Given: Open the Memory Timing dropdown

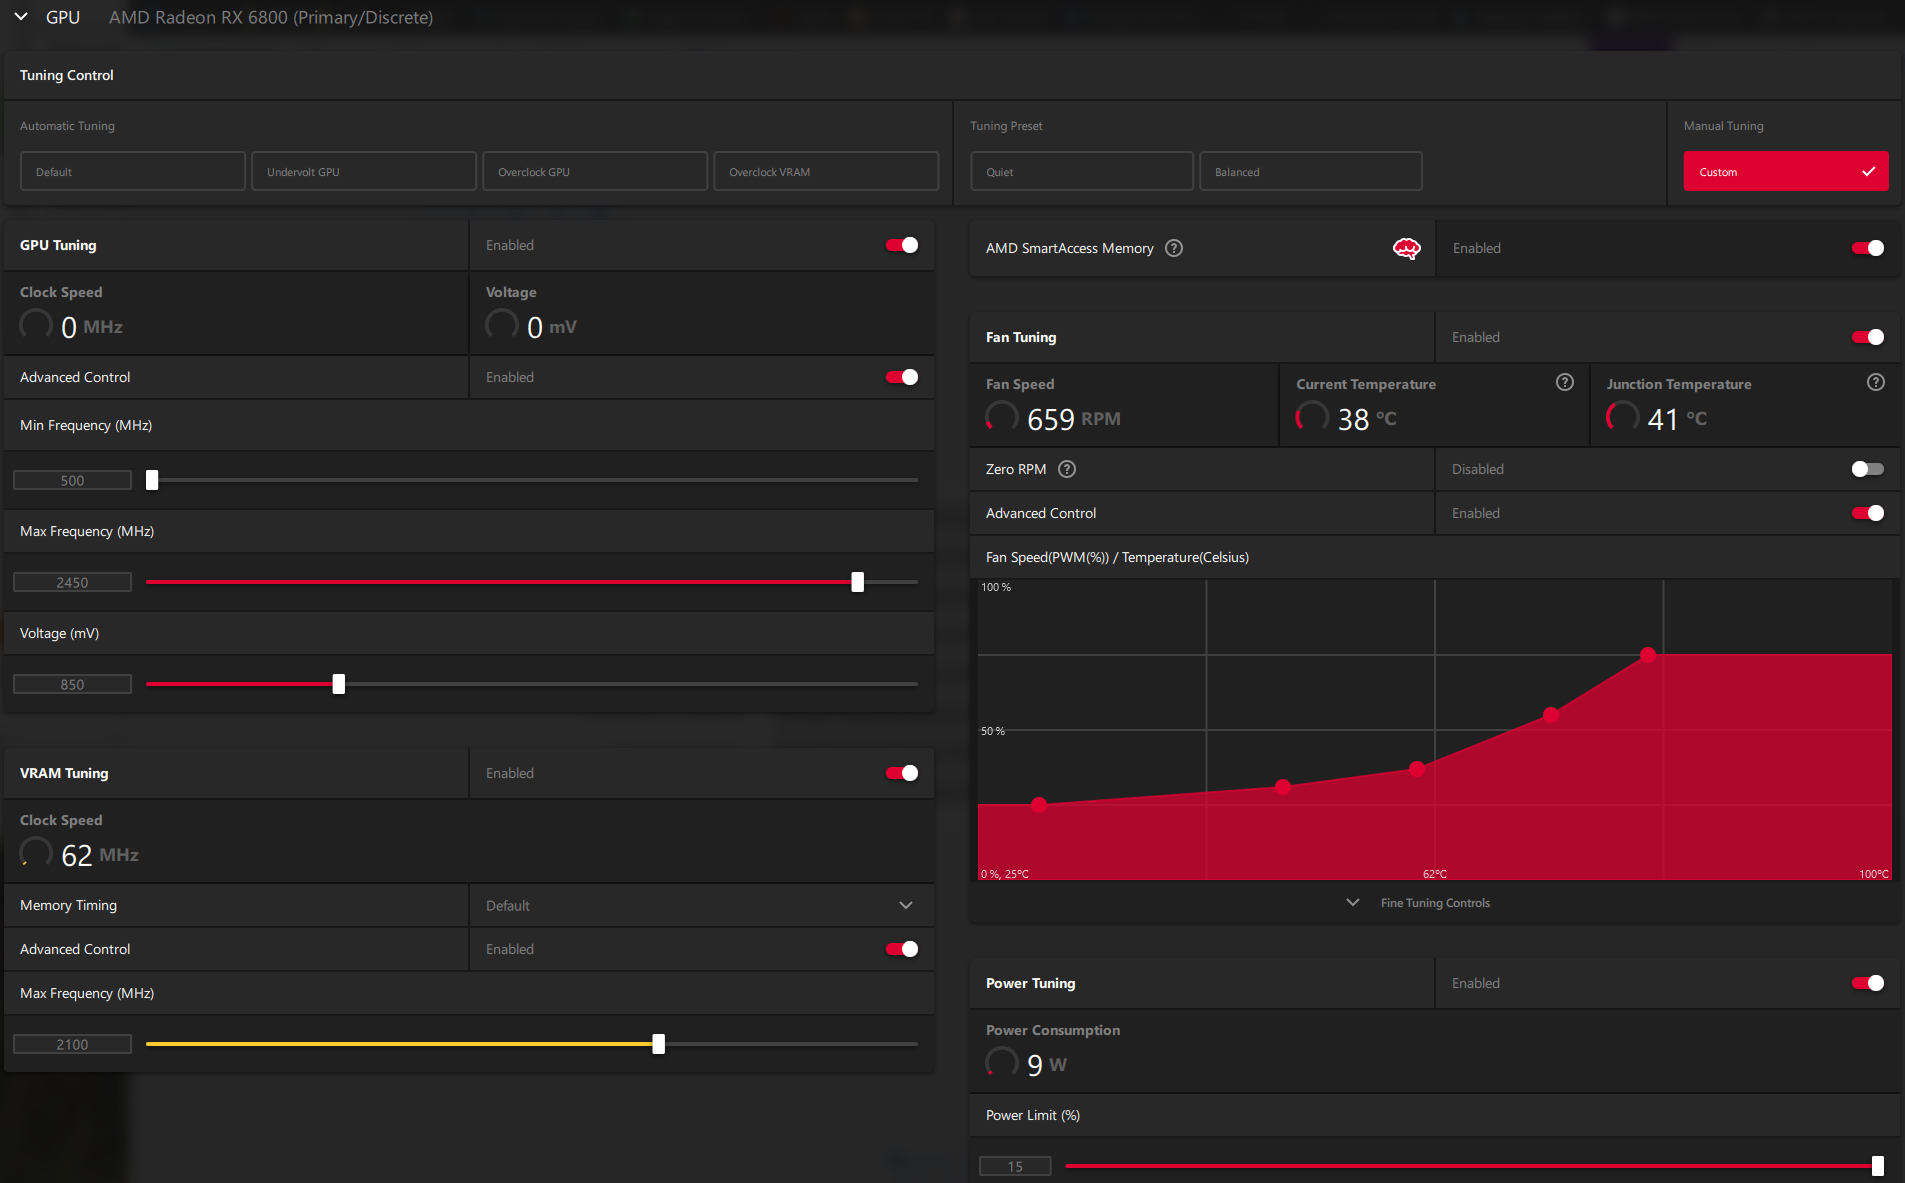Looking at the screenshot, I should pos(701,905).
